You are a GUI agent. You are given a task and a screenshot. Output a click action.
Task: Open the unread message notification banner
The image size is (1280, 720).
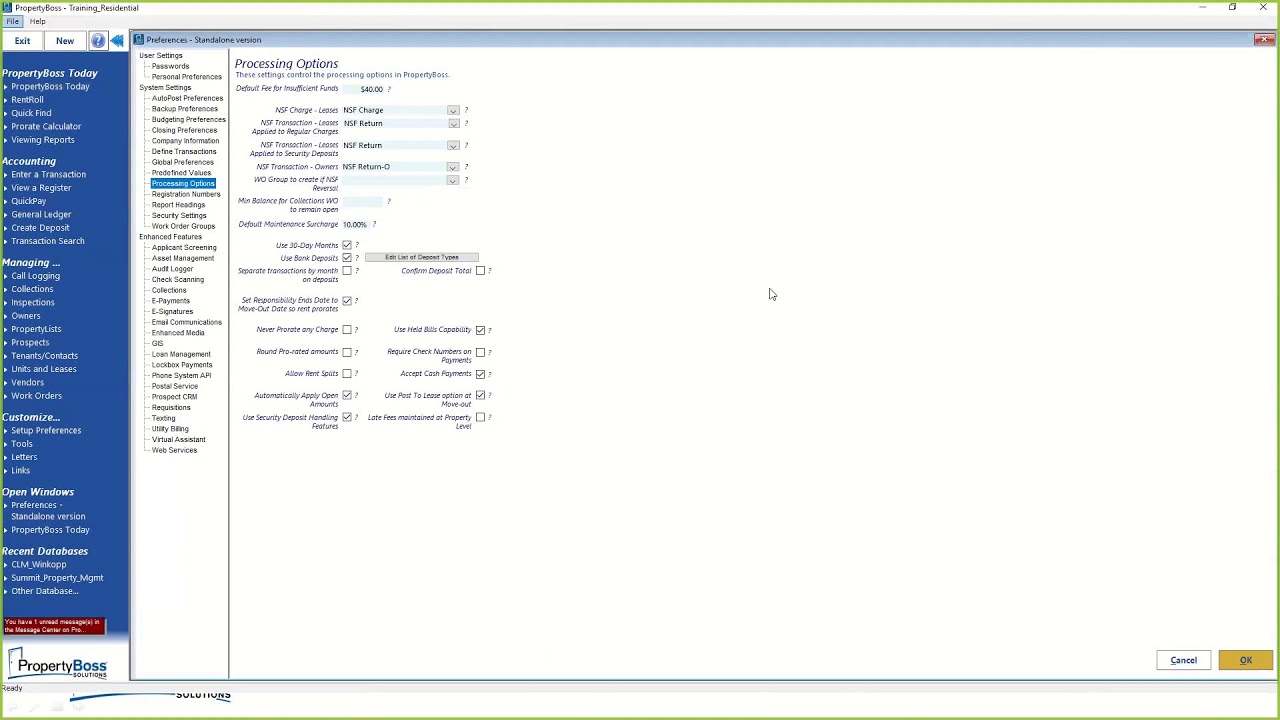pyautogui.click(x=53, y=626)
